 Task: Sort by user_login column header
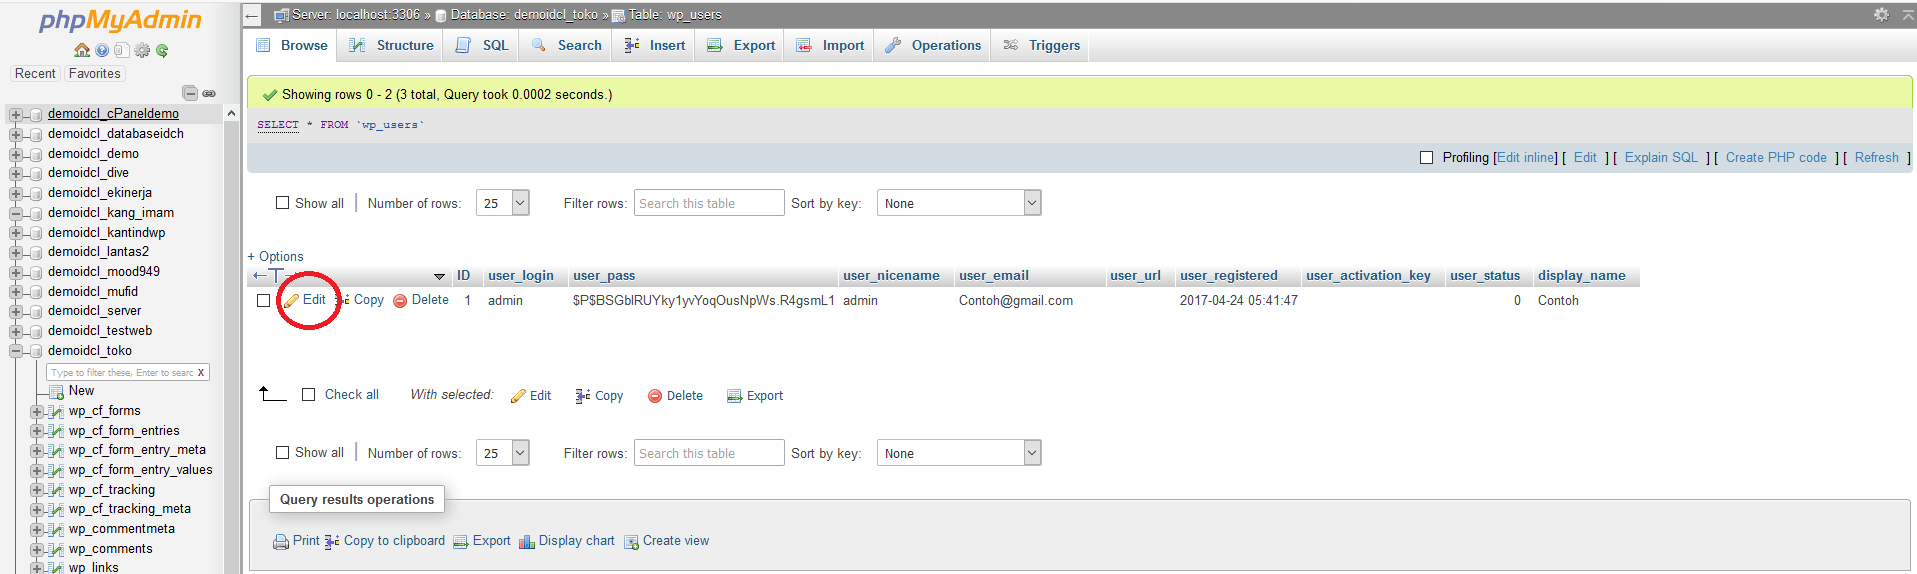point(520,276)
